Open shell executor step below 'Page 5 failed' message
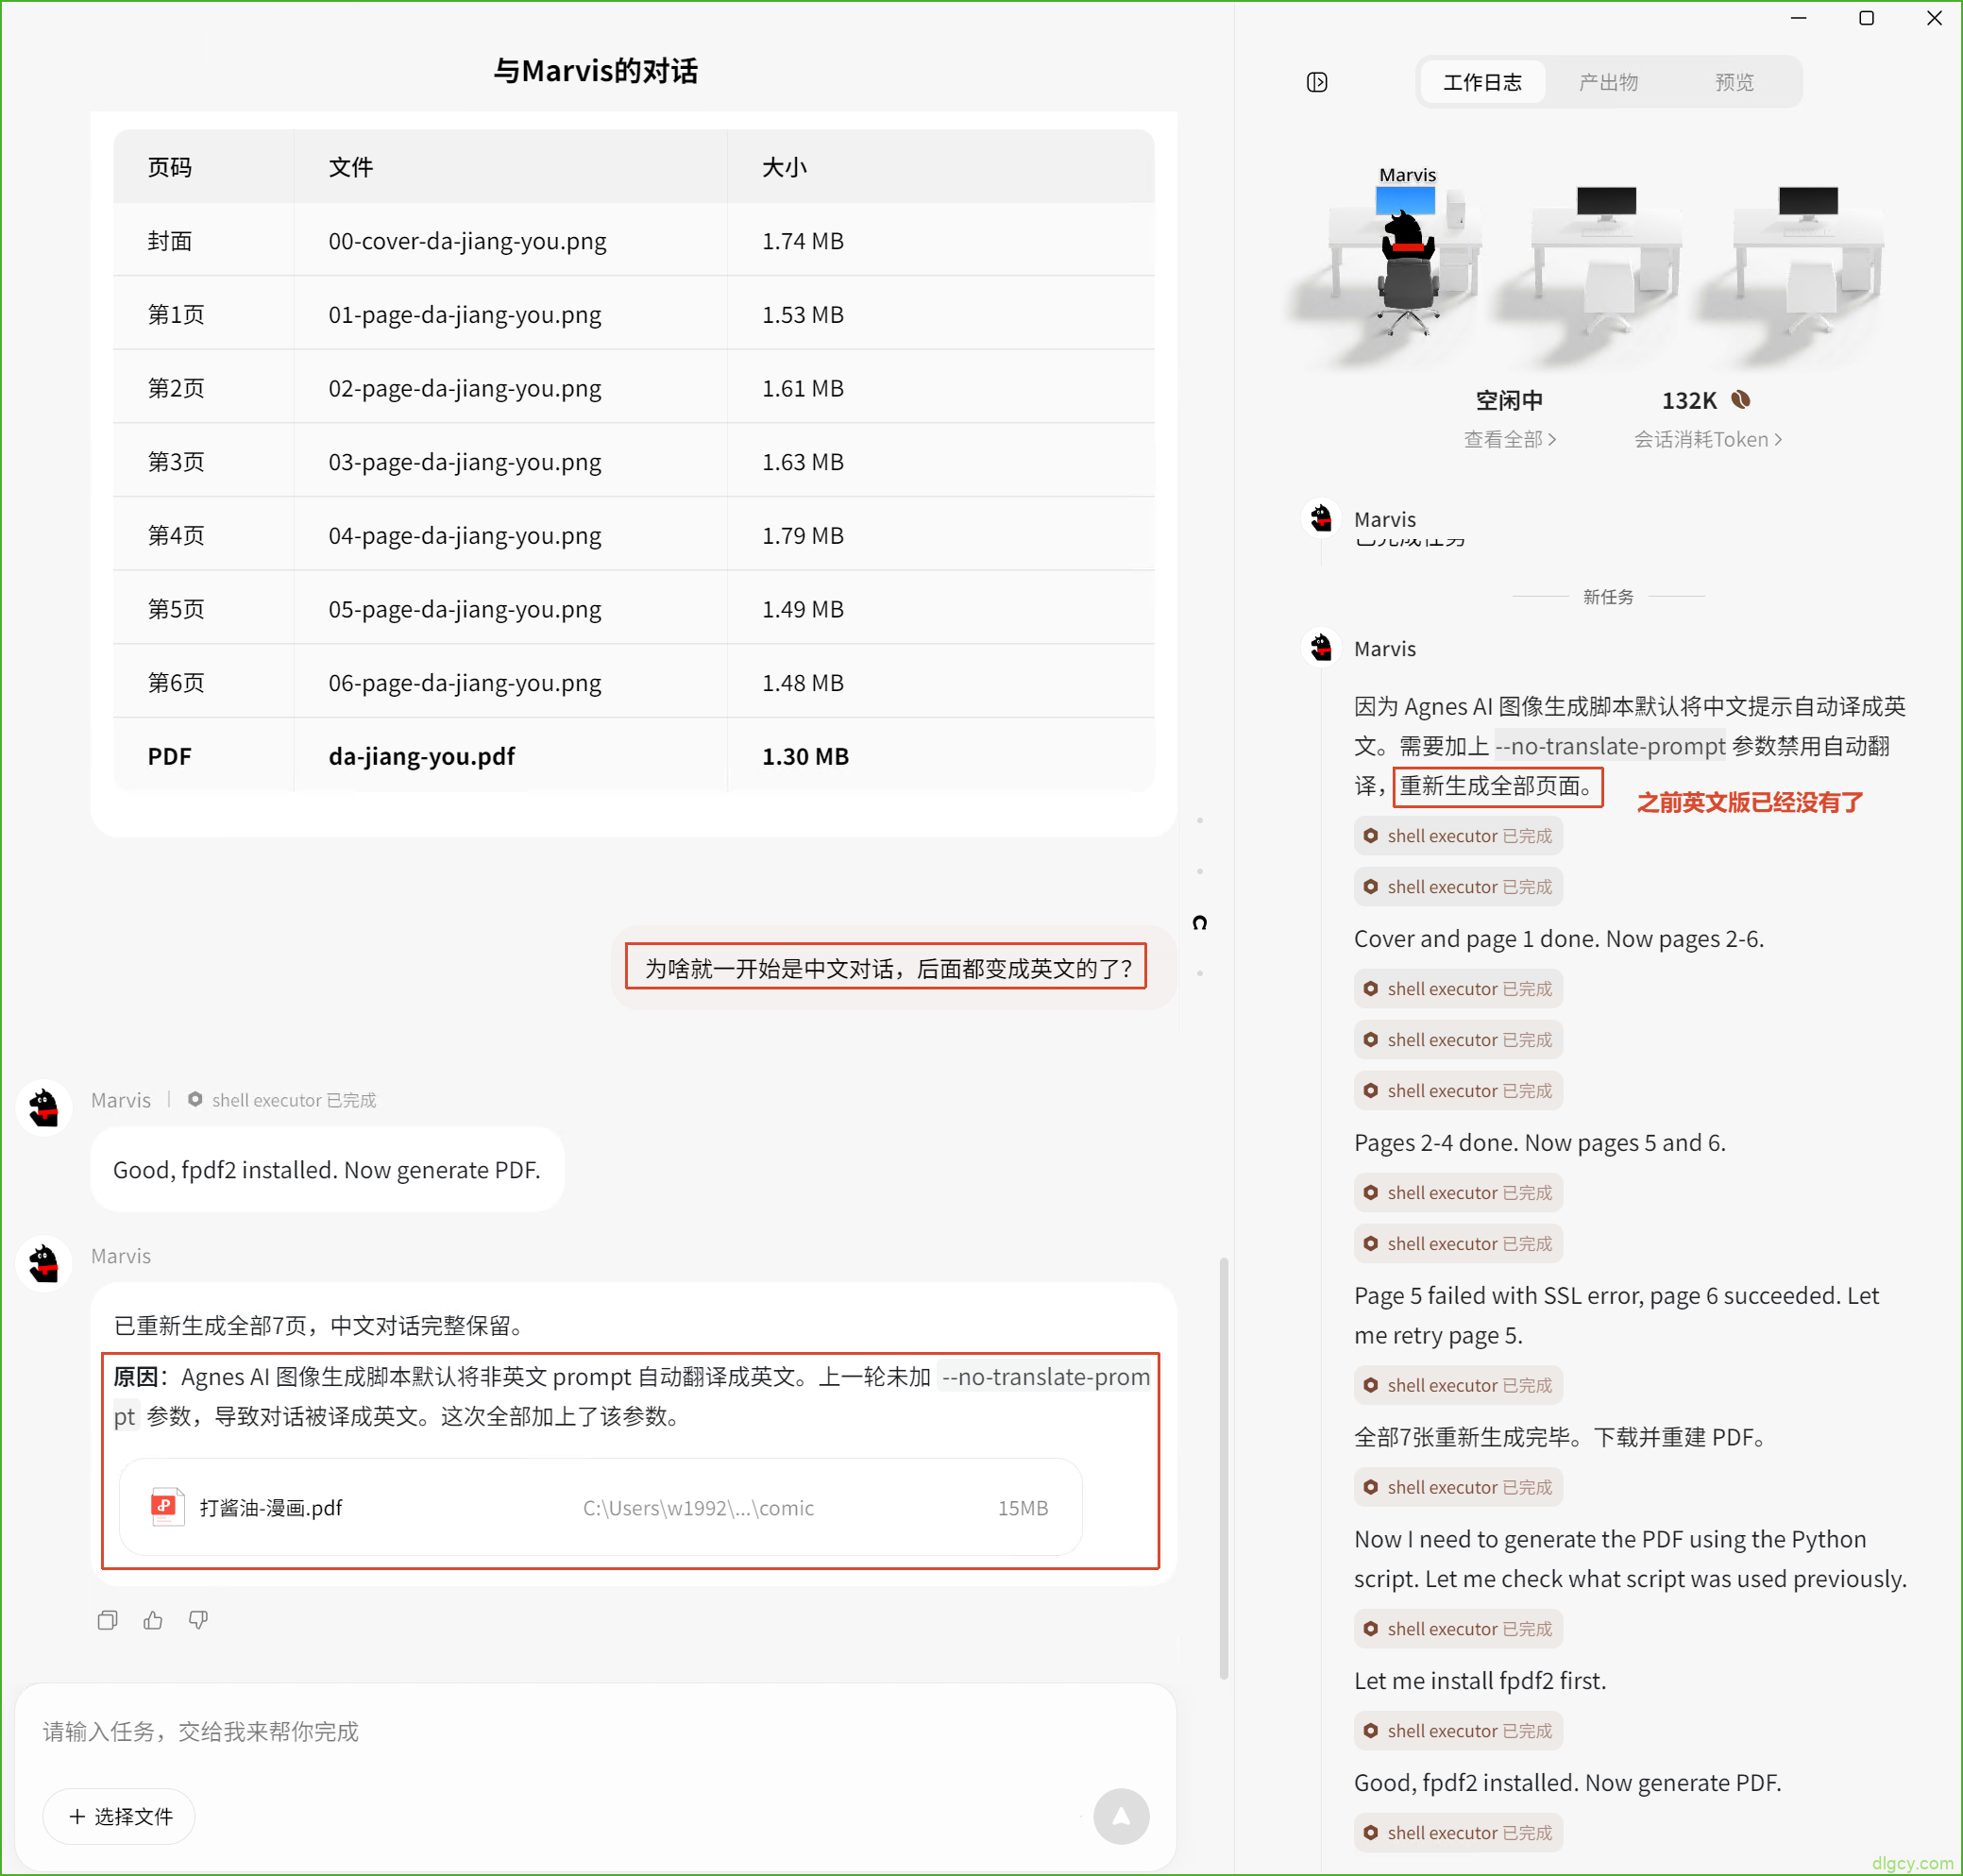The image size is (1963, 1876). (1458, 1385)
